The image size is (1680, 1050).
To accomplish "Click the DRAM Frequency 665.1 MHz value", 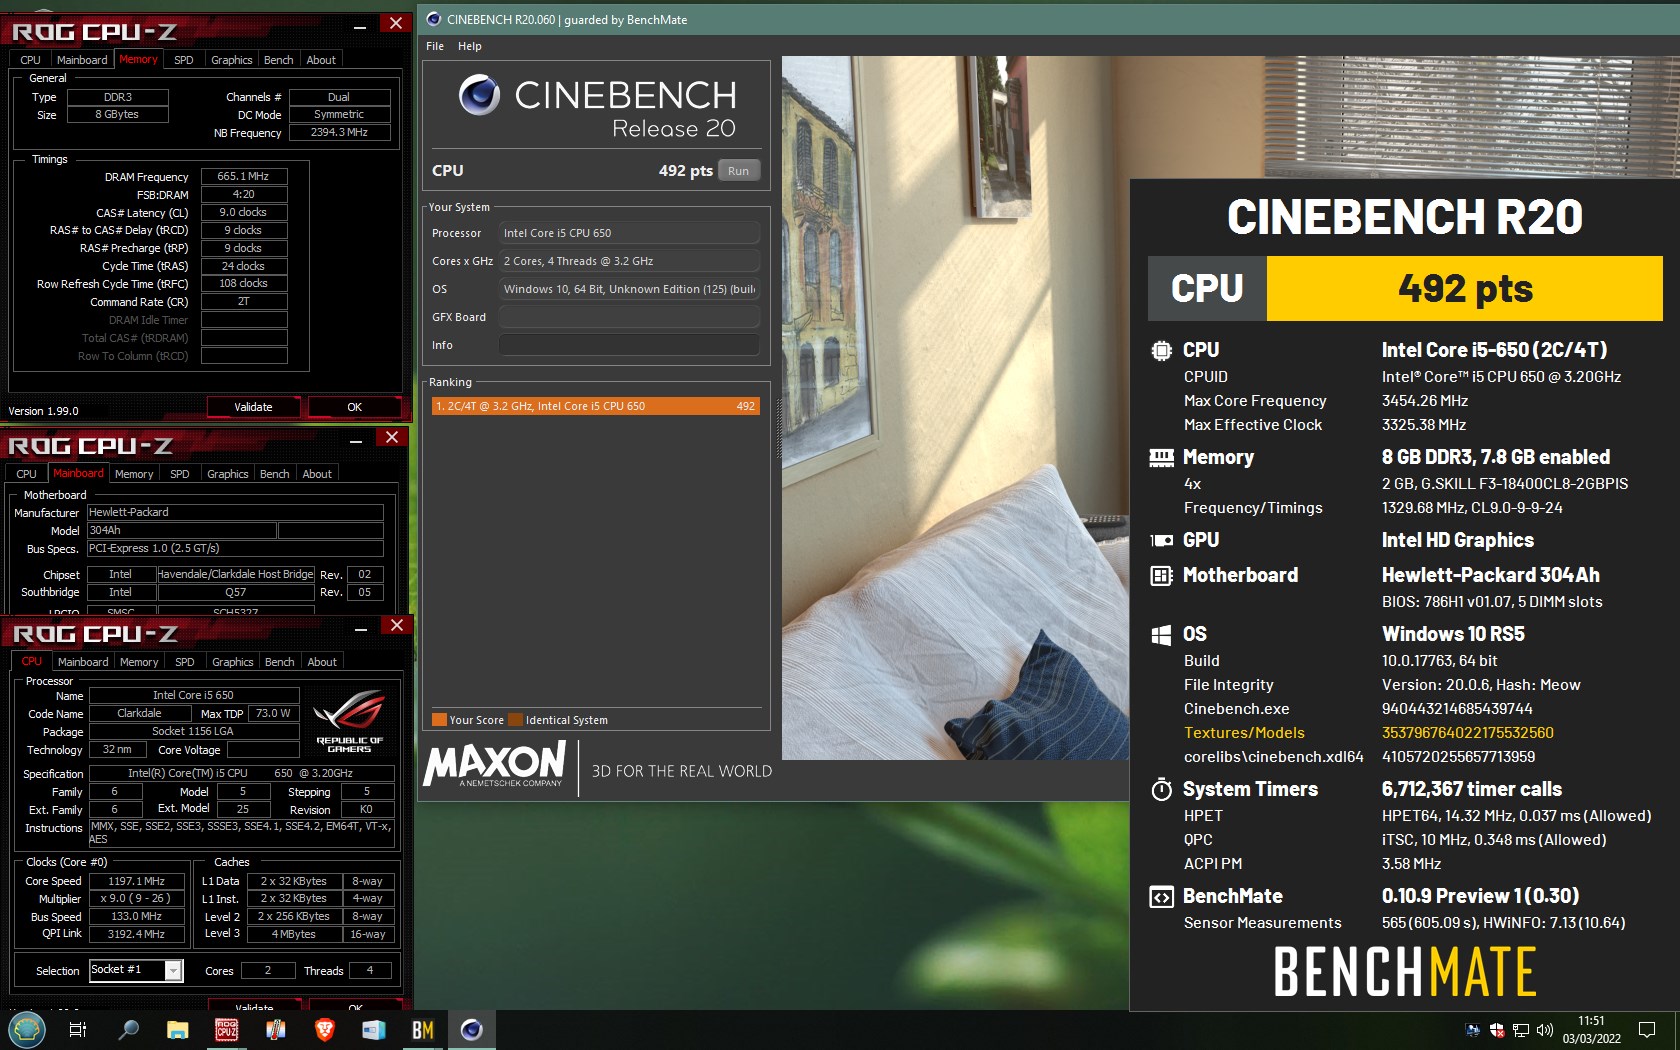I will coord(244,176).
